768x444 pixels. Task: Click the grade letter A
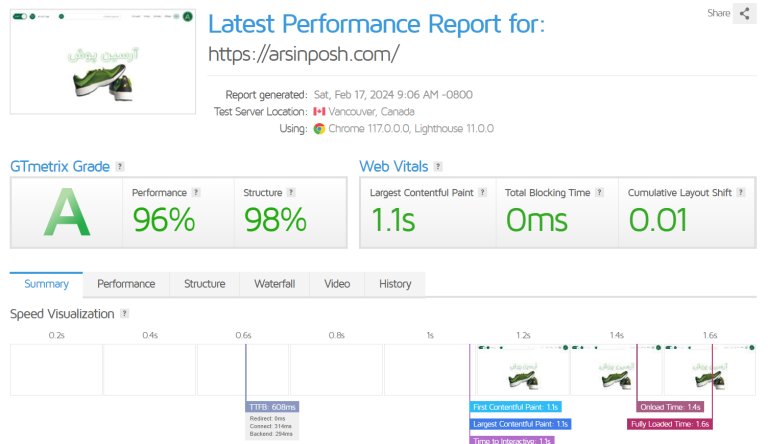pyautogui.click(x=67, y=213)
